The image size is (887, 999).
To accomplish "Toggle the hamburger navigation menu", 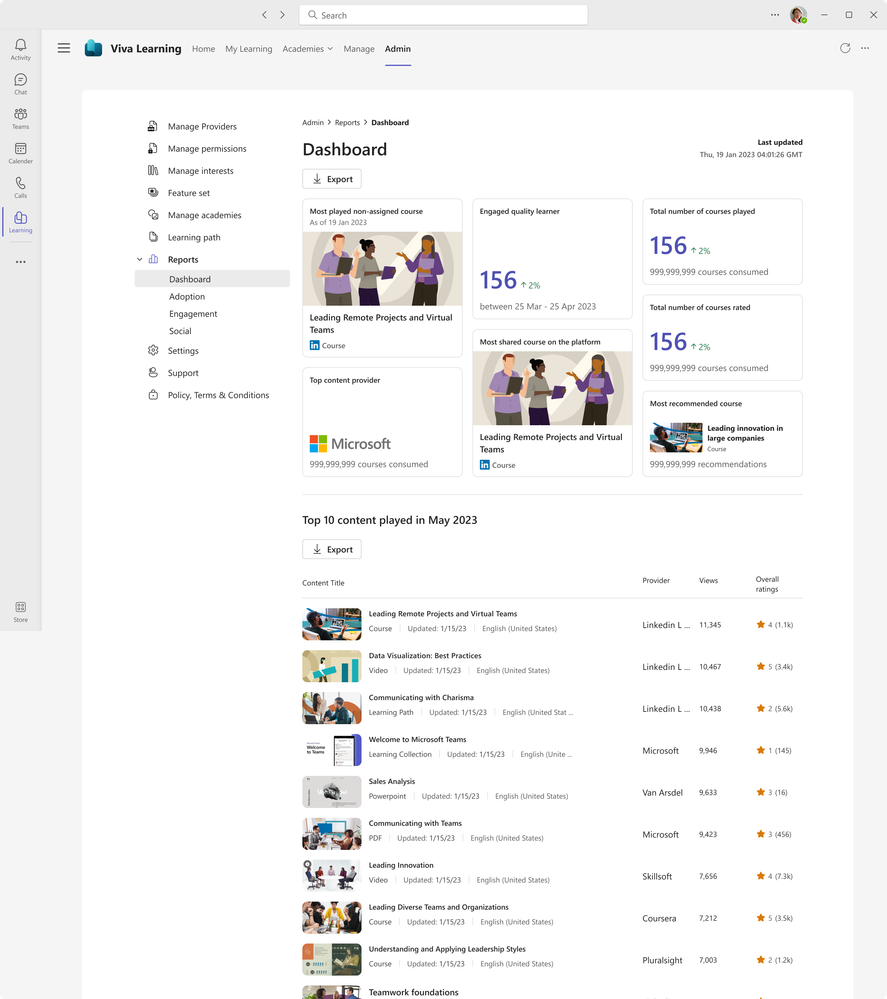I will pos(64,48).
